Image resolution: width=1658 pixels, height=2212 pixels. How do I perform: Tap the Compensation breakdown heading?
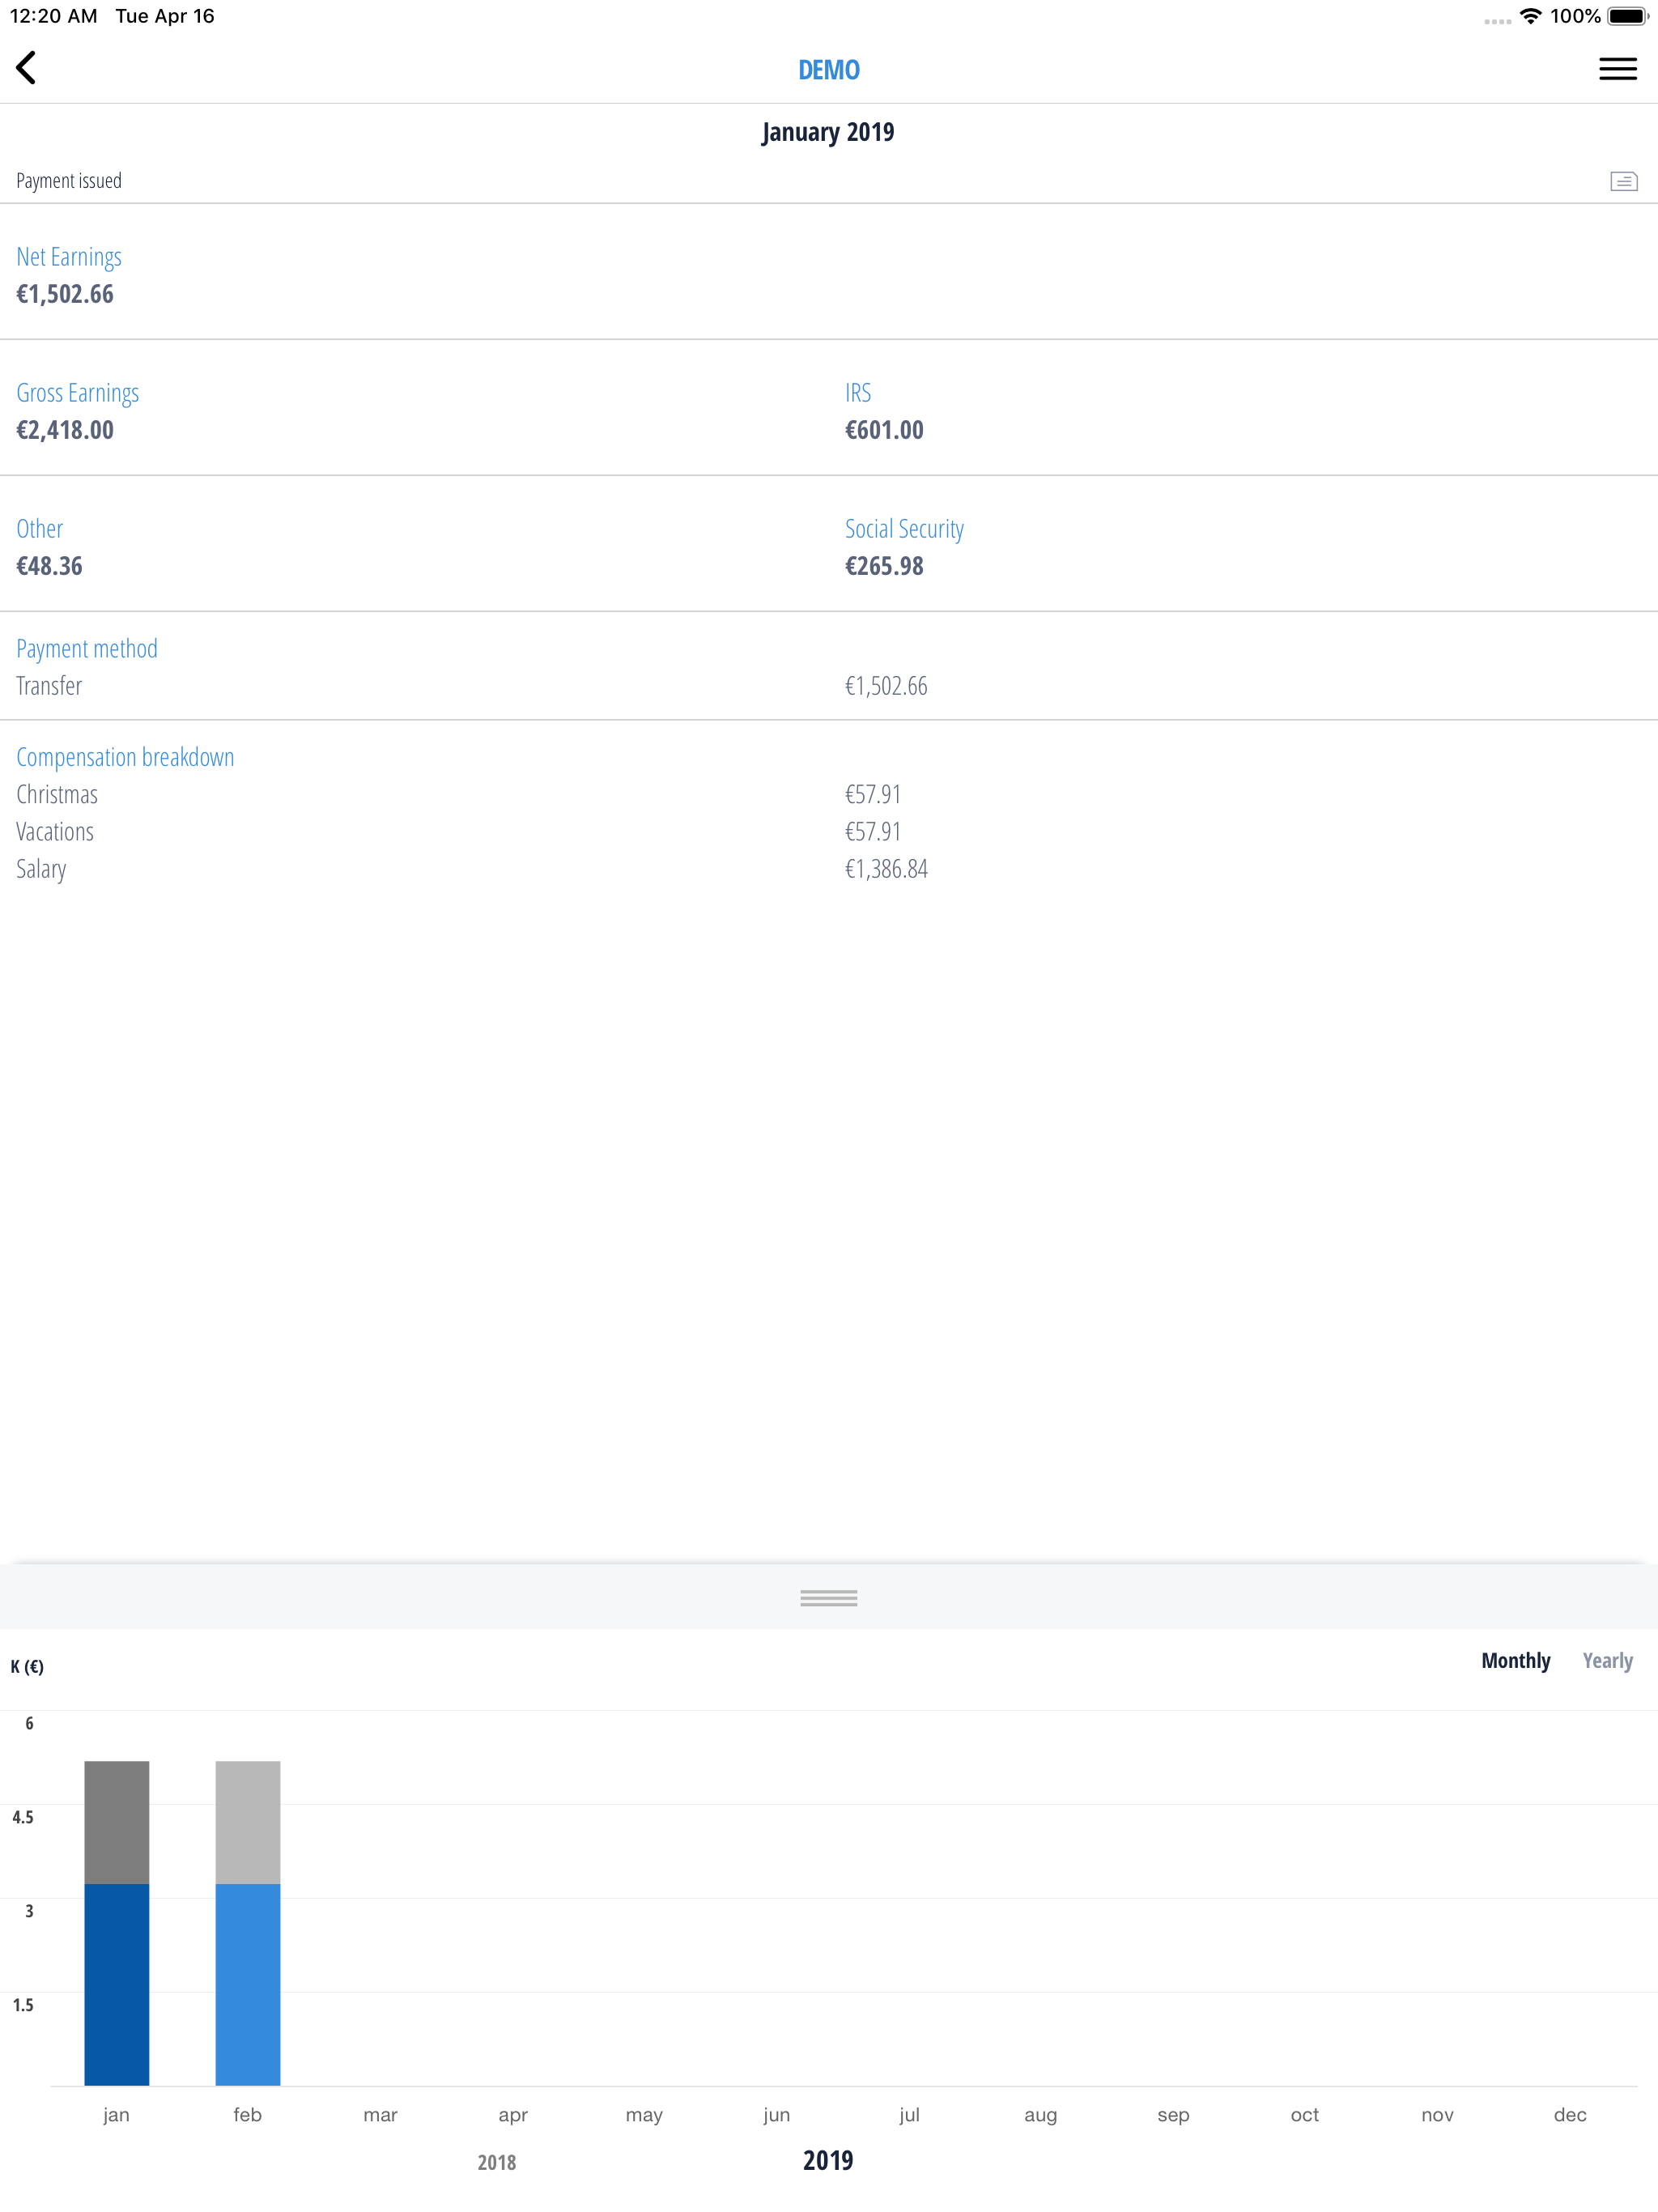pos(125,757)
